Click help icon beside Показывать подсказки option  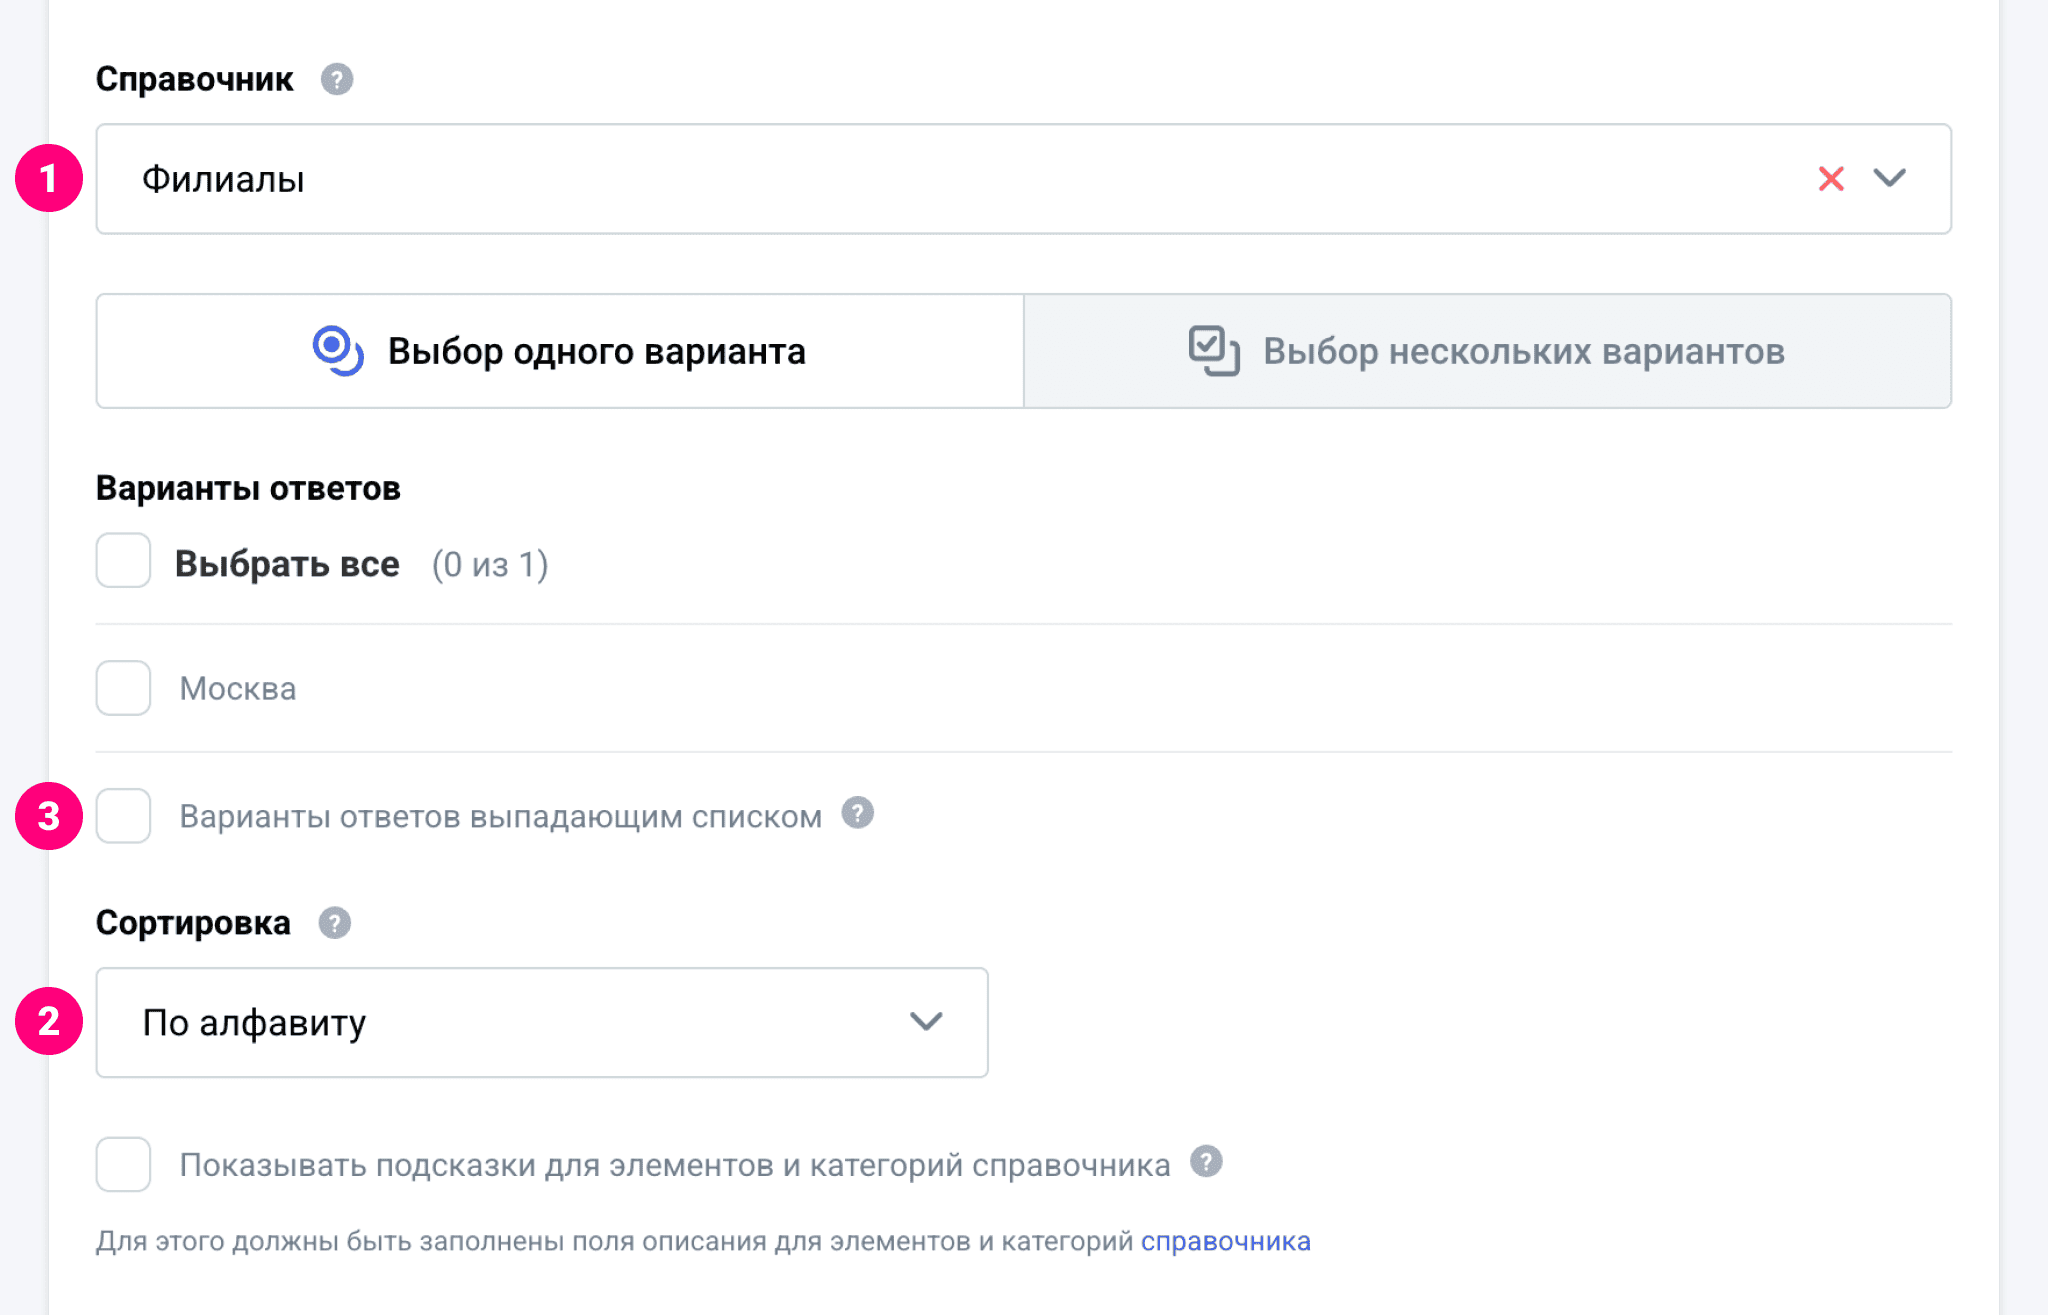coord(1206,1161)
